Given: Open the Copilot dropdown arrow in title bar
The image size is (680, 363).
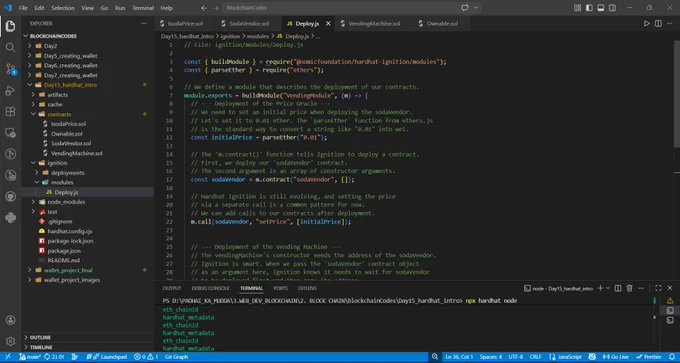Looking at the screenshot, I should click(476, 8).
